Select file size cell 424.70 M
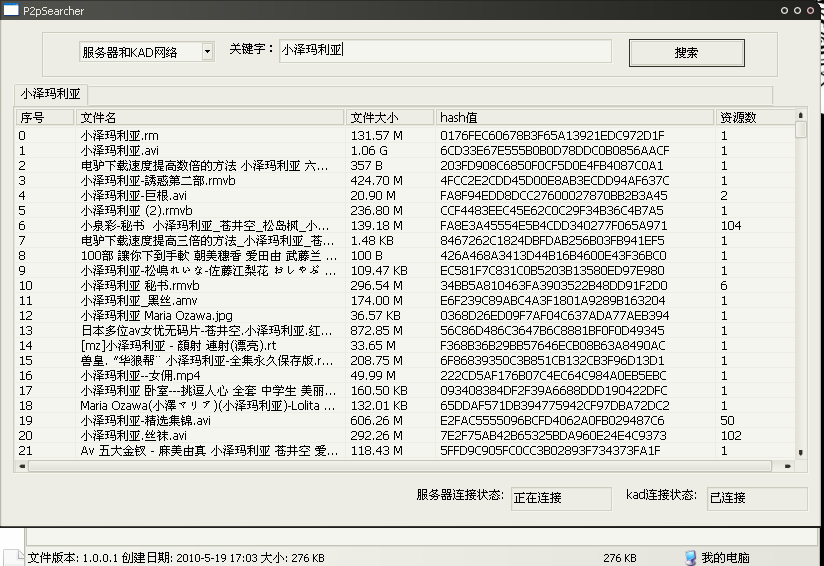Viewport: 824px width, 566px height. click(376, 181)
